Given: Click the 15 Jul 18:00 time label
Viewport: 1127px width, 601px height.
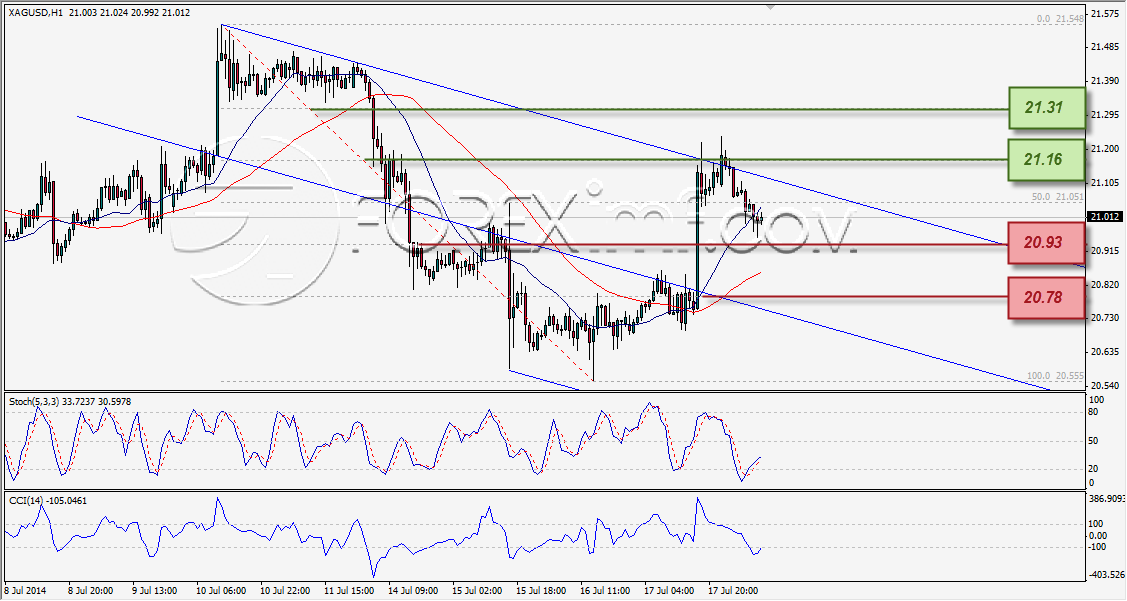Looking at the screenshot, I should pyautogui.click(x=540, y=591).
